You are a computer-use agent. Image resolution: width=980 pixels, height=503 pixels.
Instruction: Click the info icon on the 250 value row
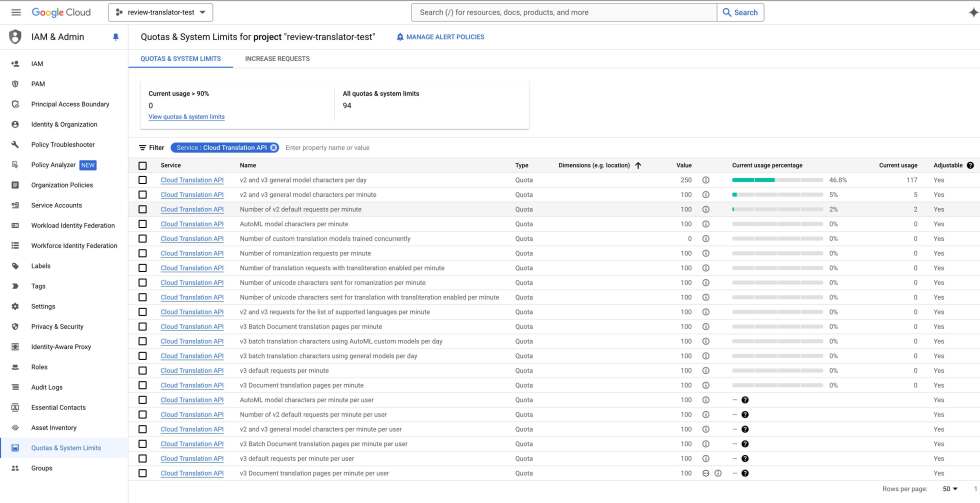point(705,180)
